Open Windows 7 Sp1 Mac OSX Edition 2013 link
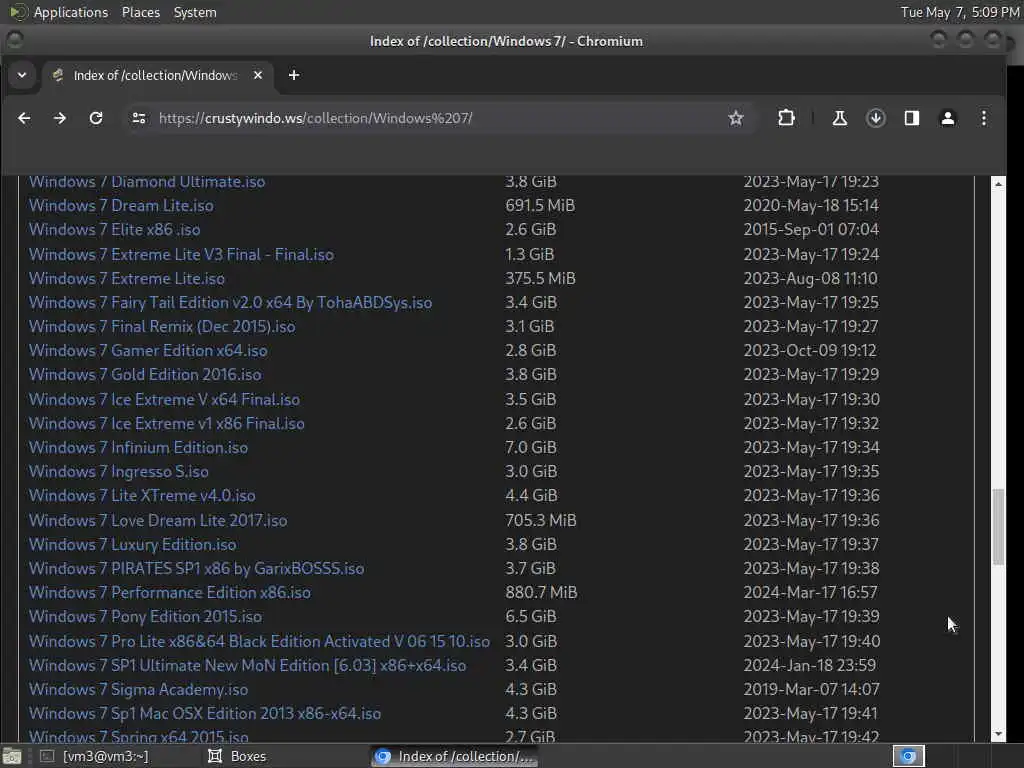Screen dimensions: 1024x768 click(205, 714)
